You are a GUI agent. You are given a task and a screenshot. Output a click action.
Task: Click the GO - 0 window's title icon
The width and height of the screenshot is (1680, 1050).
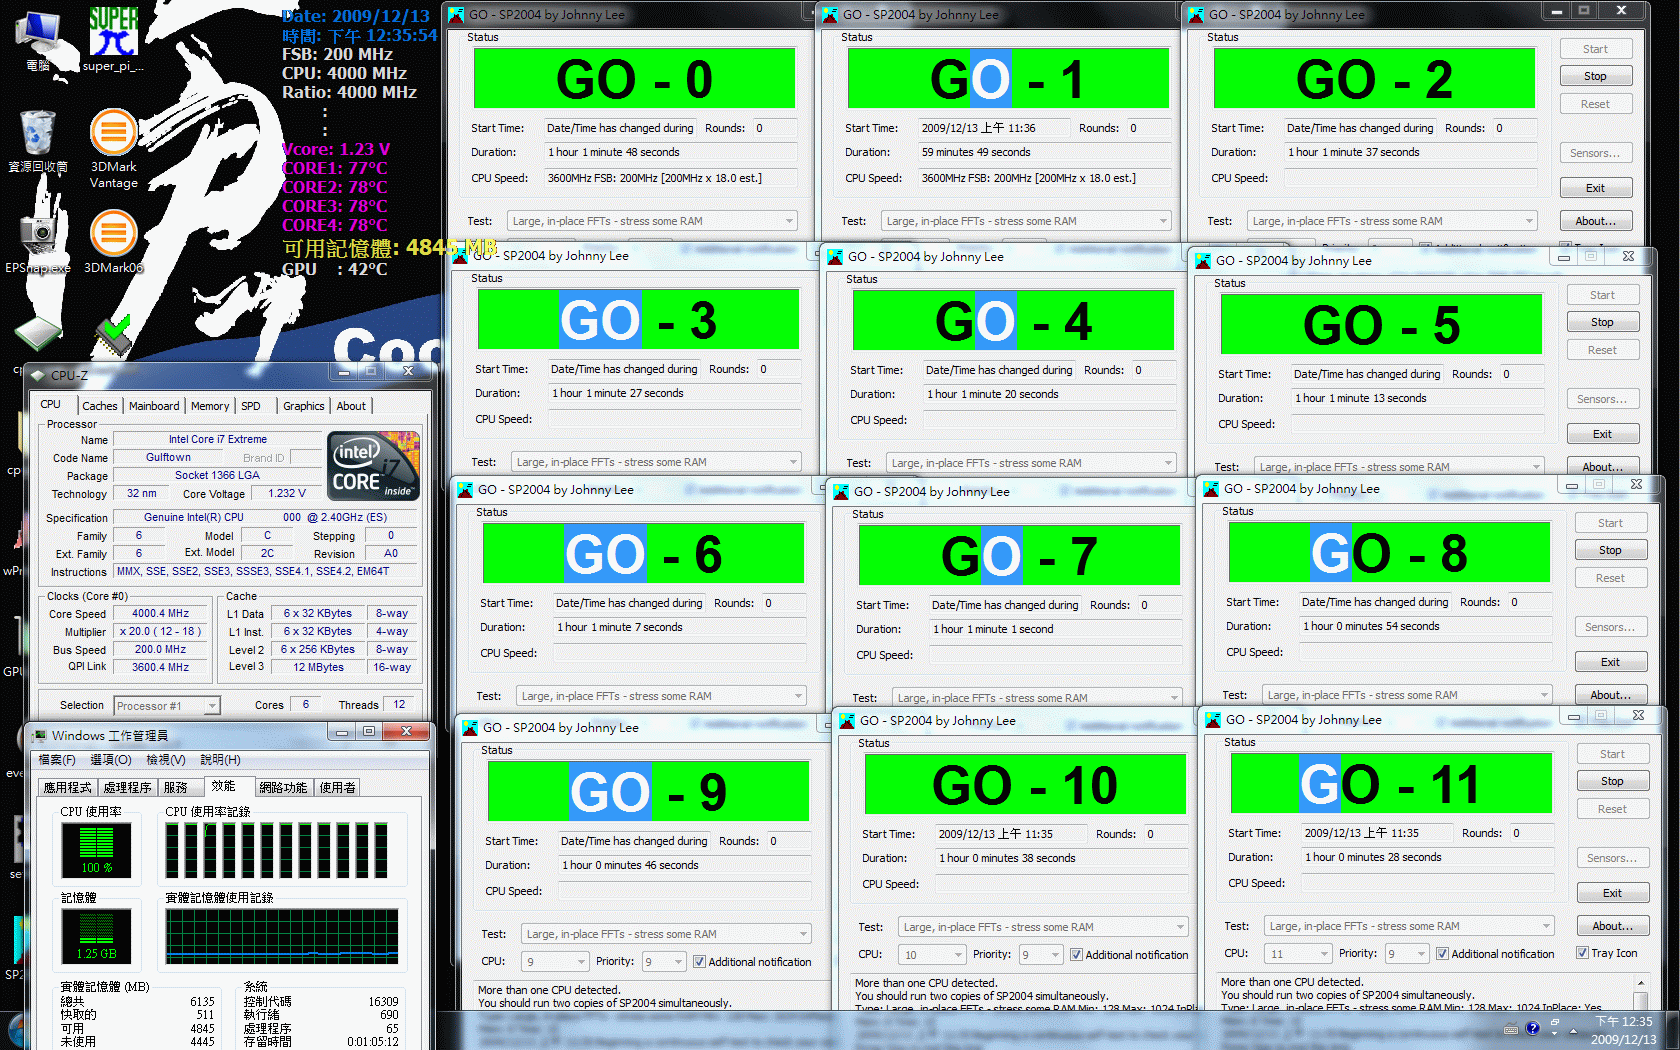(x=456, y=15)
